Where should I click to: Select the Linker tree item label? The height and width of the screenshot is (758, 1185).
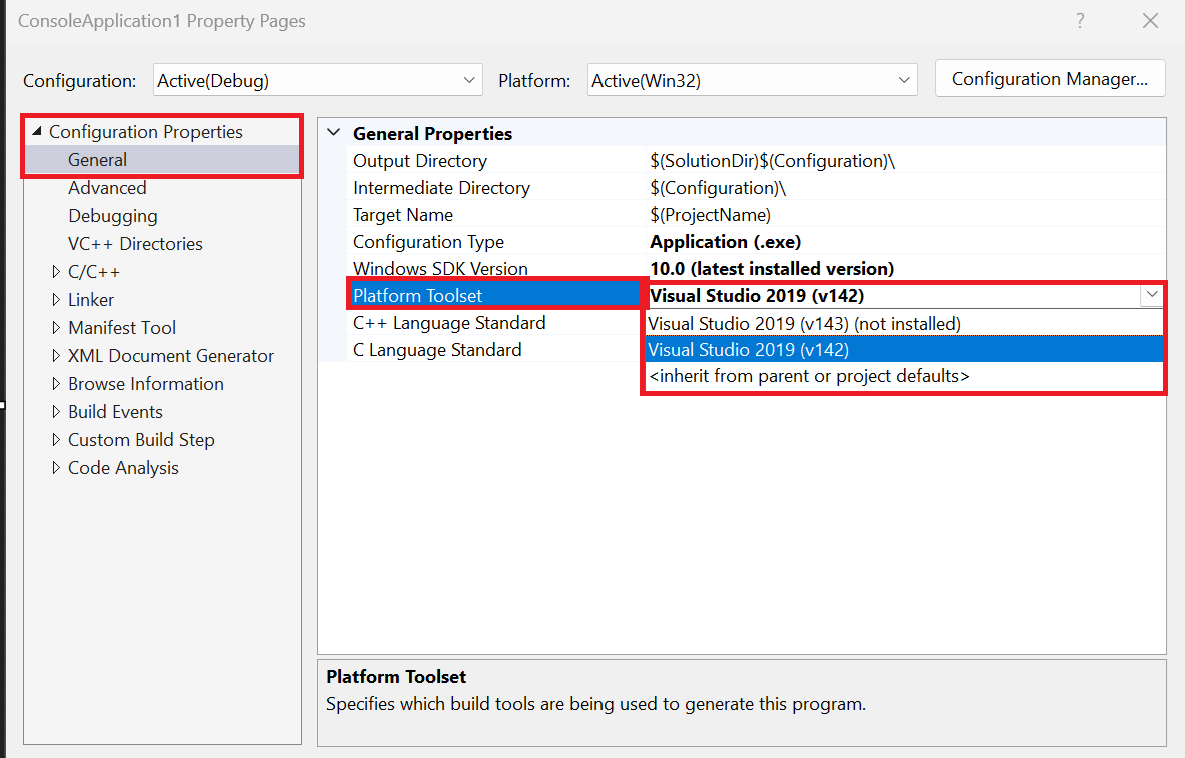coord(91,300)
